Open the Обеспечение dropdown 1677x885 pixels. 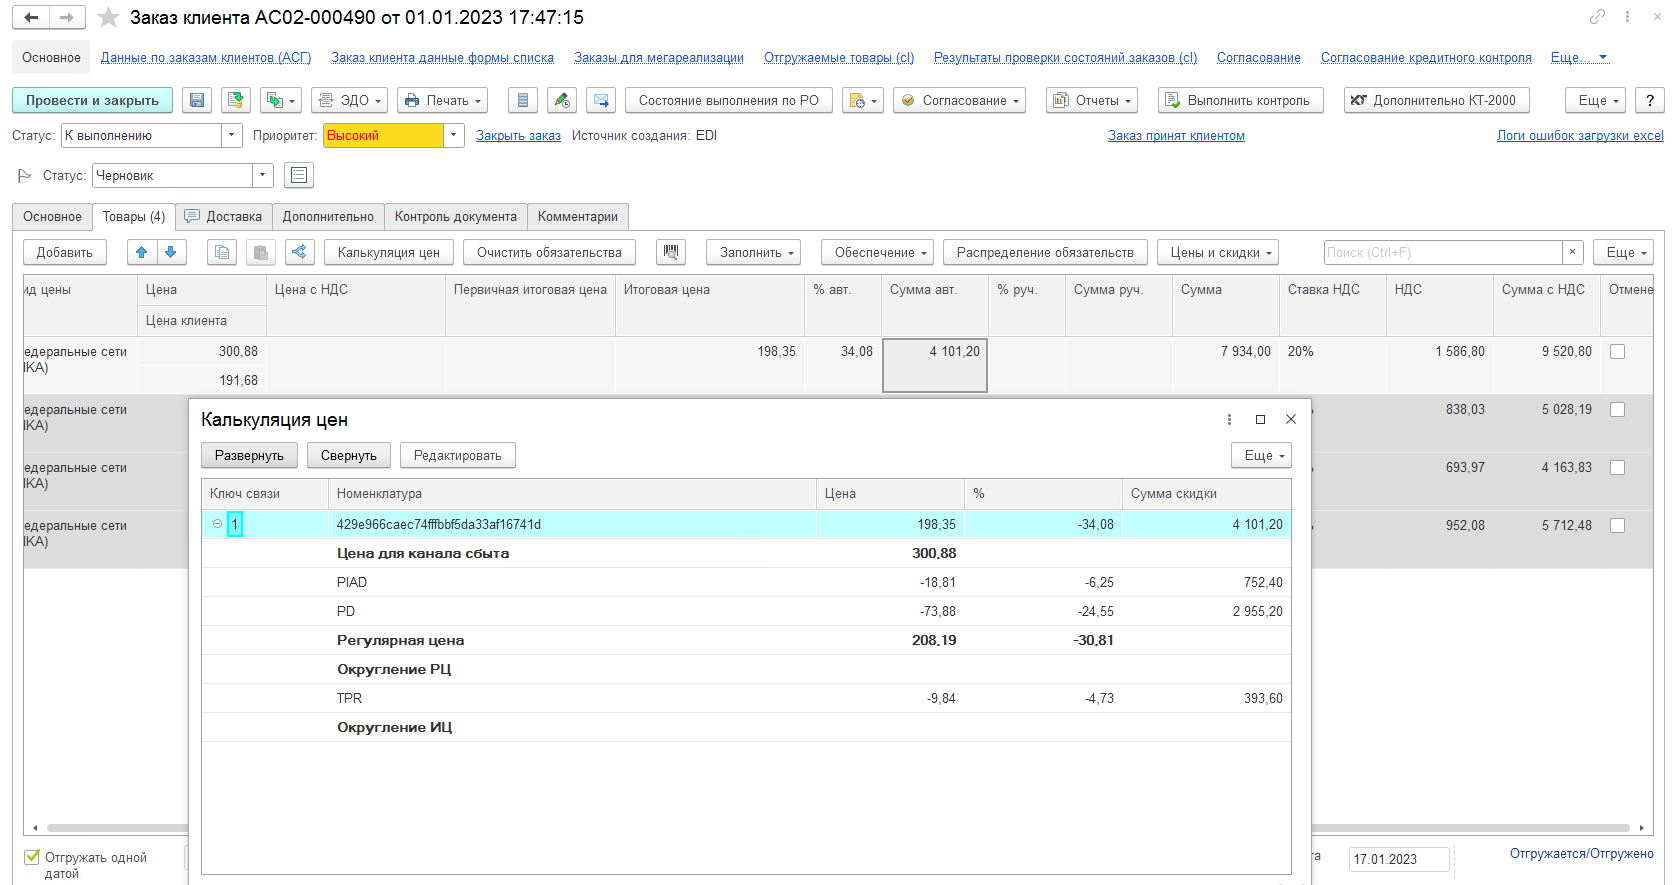pos(877,252)
